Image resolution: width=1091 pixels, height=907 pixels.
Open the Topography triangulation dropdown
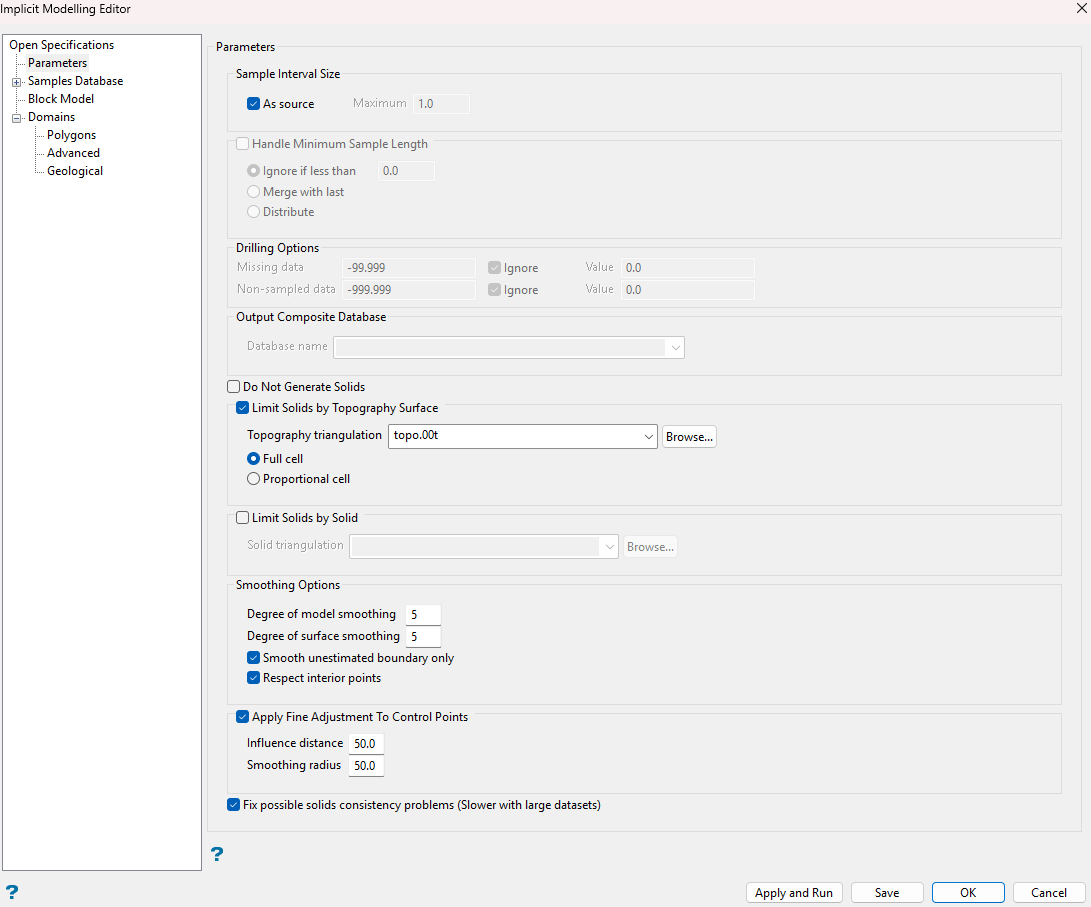click(648, 437)
